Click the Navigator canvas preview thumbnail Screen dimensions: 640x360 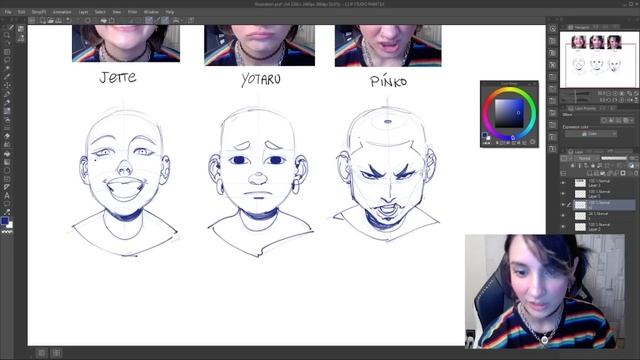599,60
